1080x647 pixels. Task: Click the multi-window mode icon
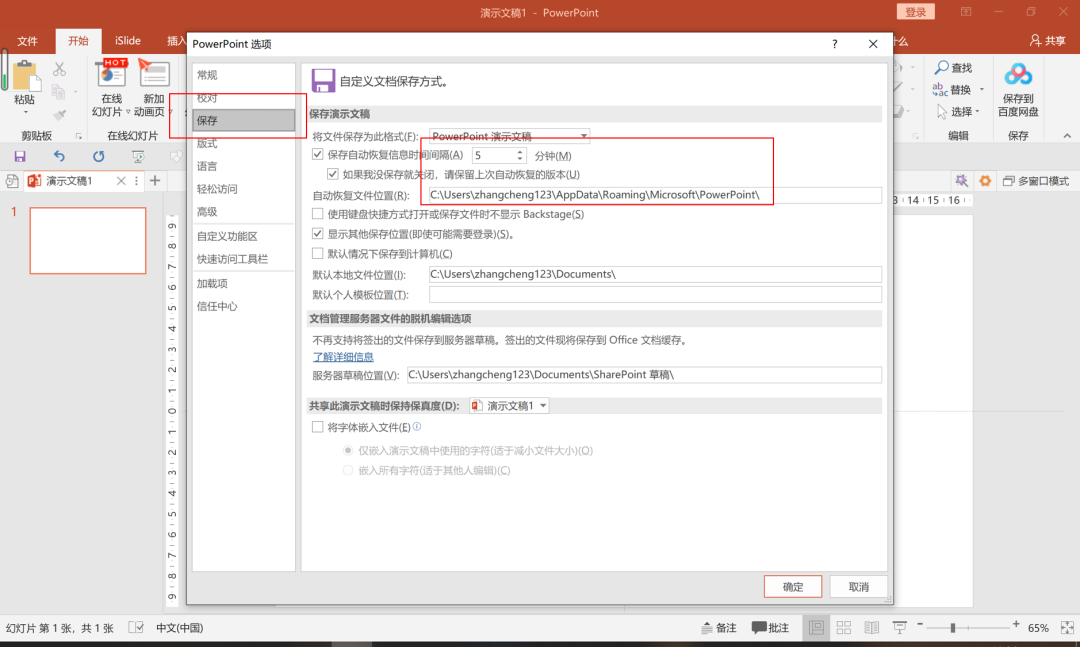coord(1008,181)
